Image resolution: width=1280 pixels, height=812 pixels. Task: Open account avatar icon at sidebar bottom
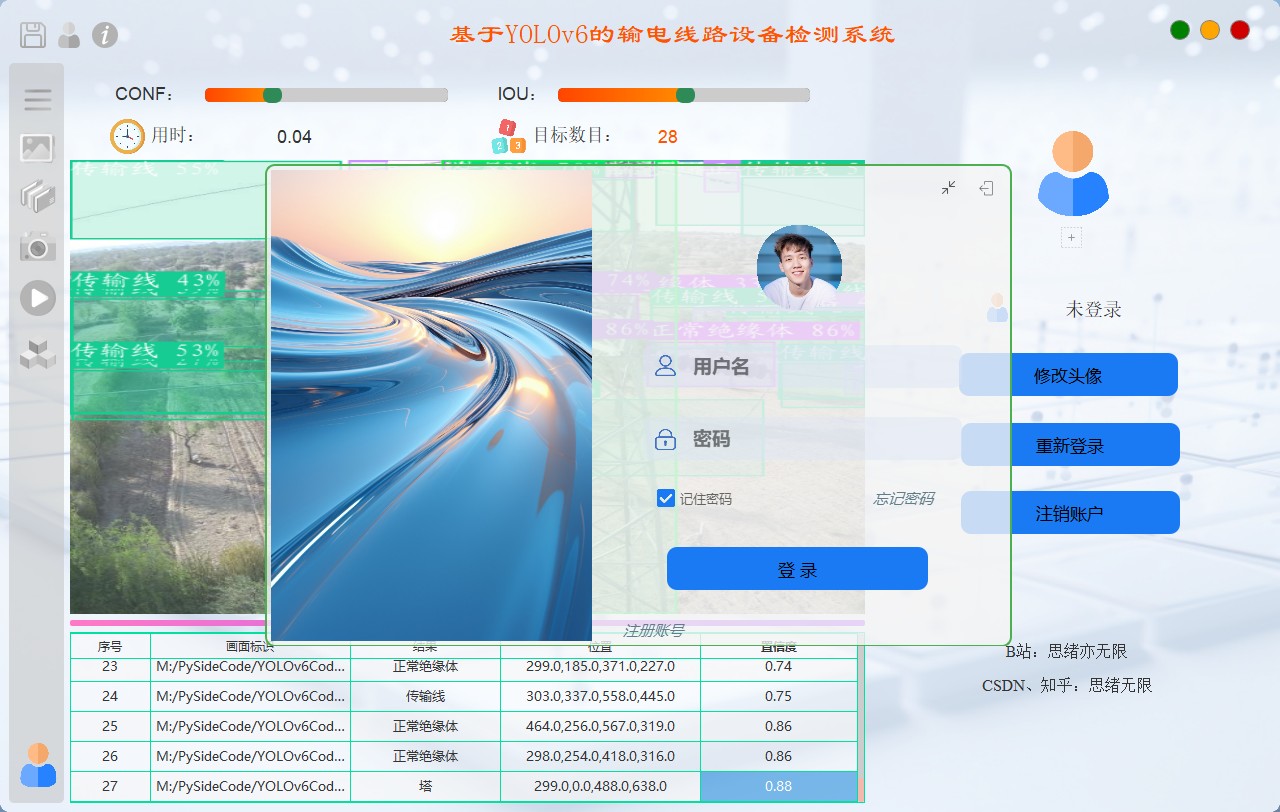(38, 765)
